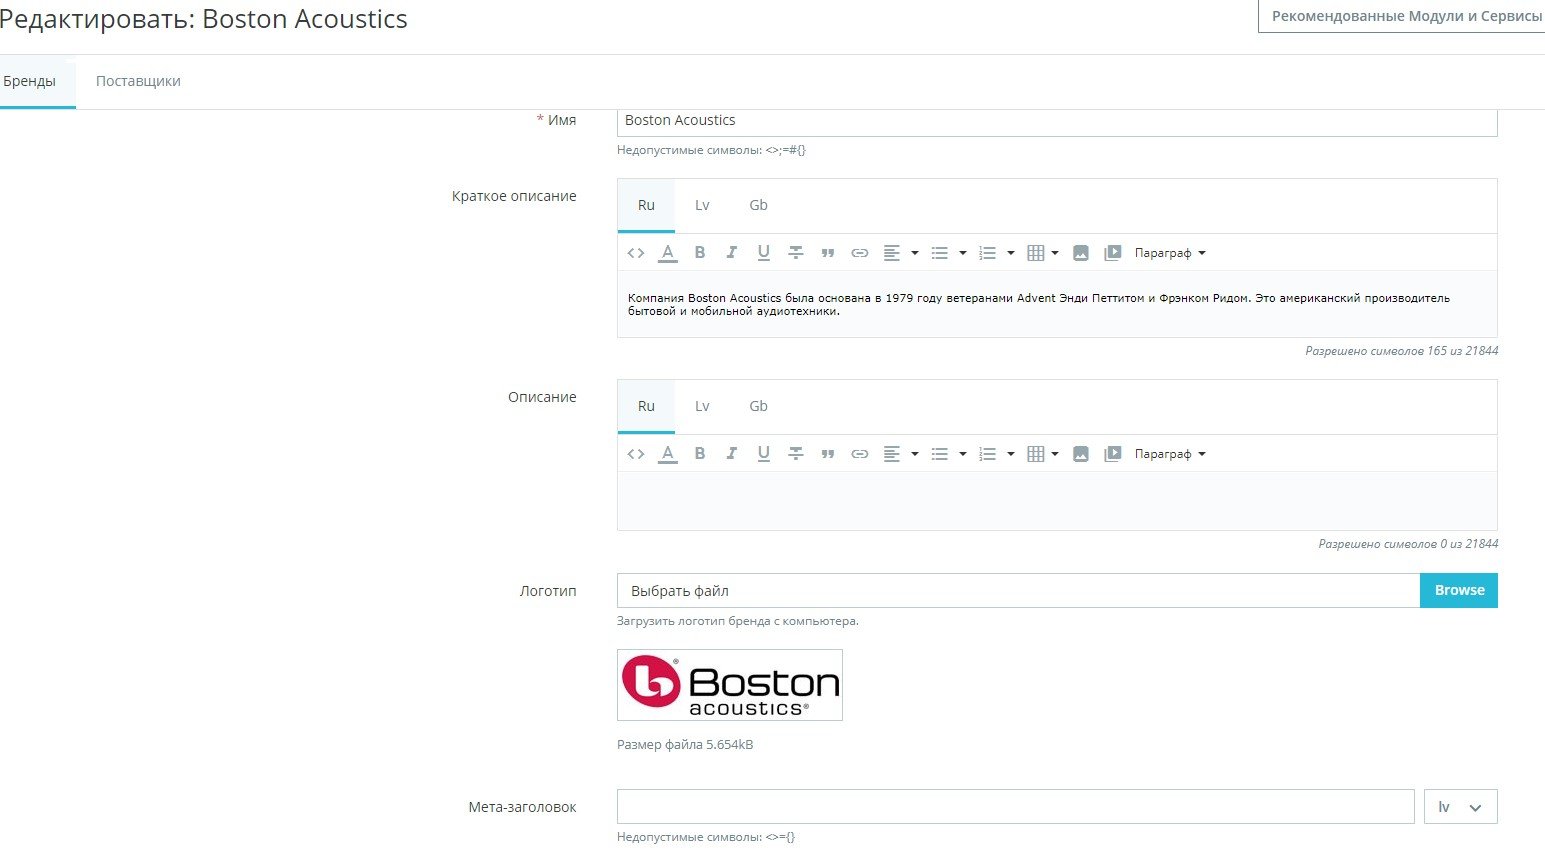Click into the Краткое описание text area

click(1057, 304)
